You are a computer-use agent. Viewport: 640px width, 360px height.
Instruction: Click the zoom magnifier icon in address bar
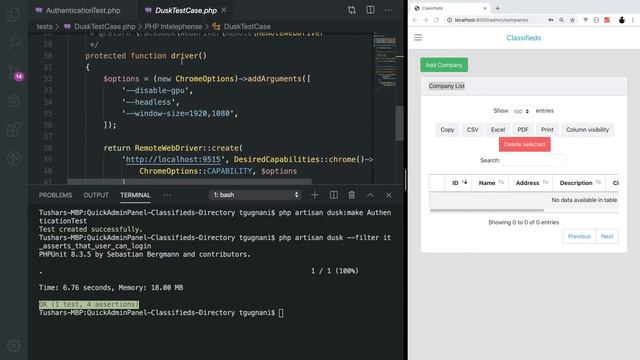pos(562,20)
